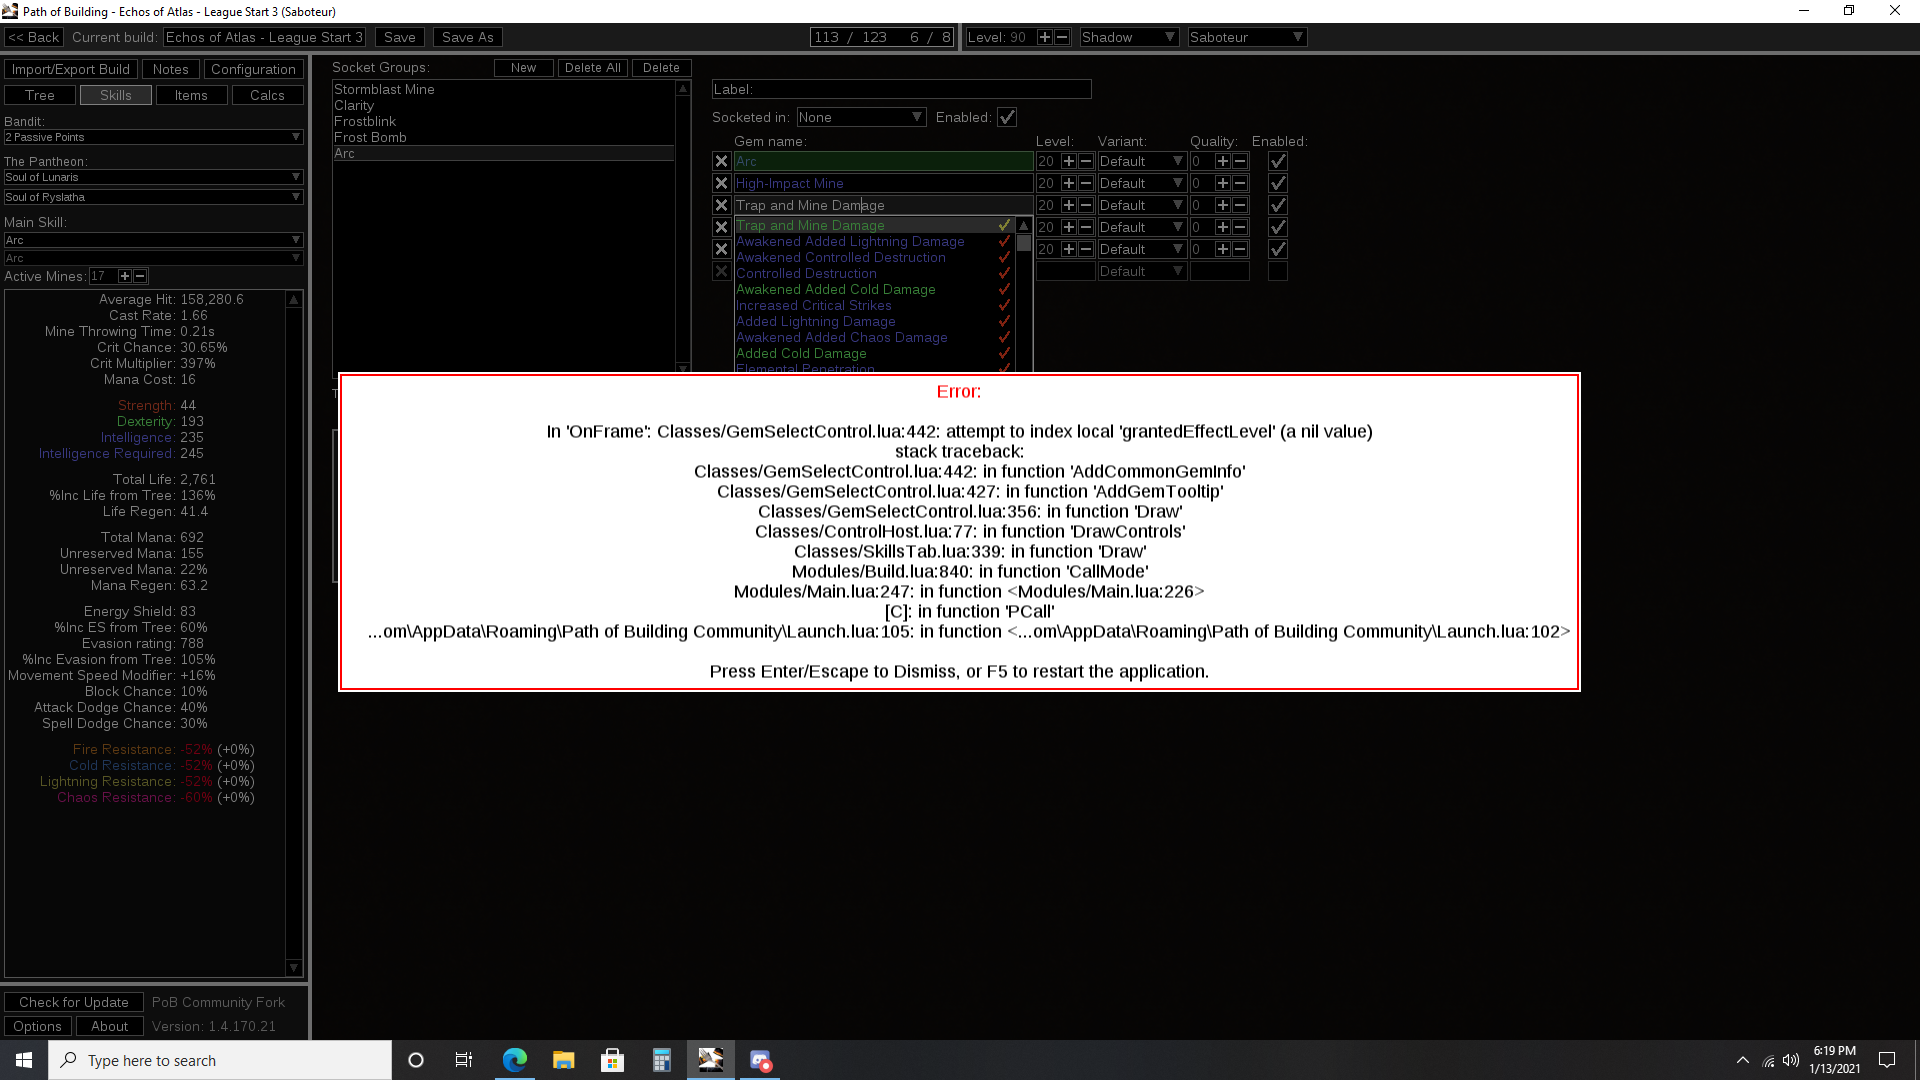Open Discord from the taskbar

click(x=760, y=1060)
